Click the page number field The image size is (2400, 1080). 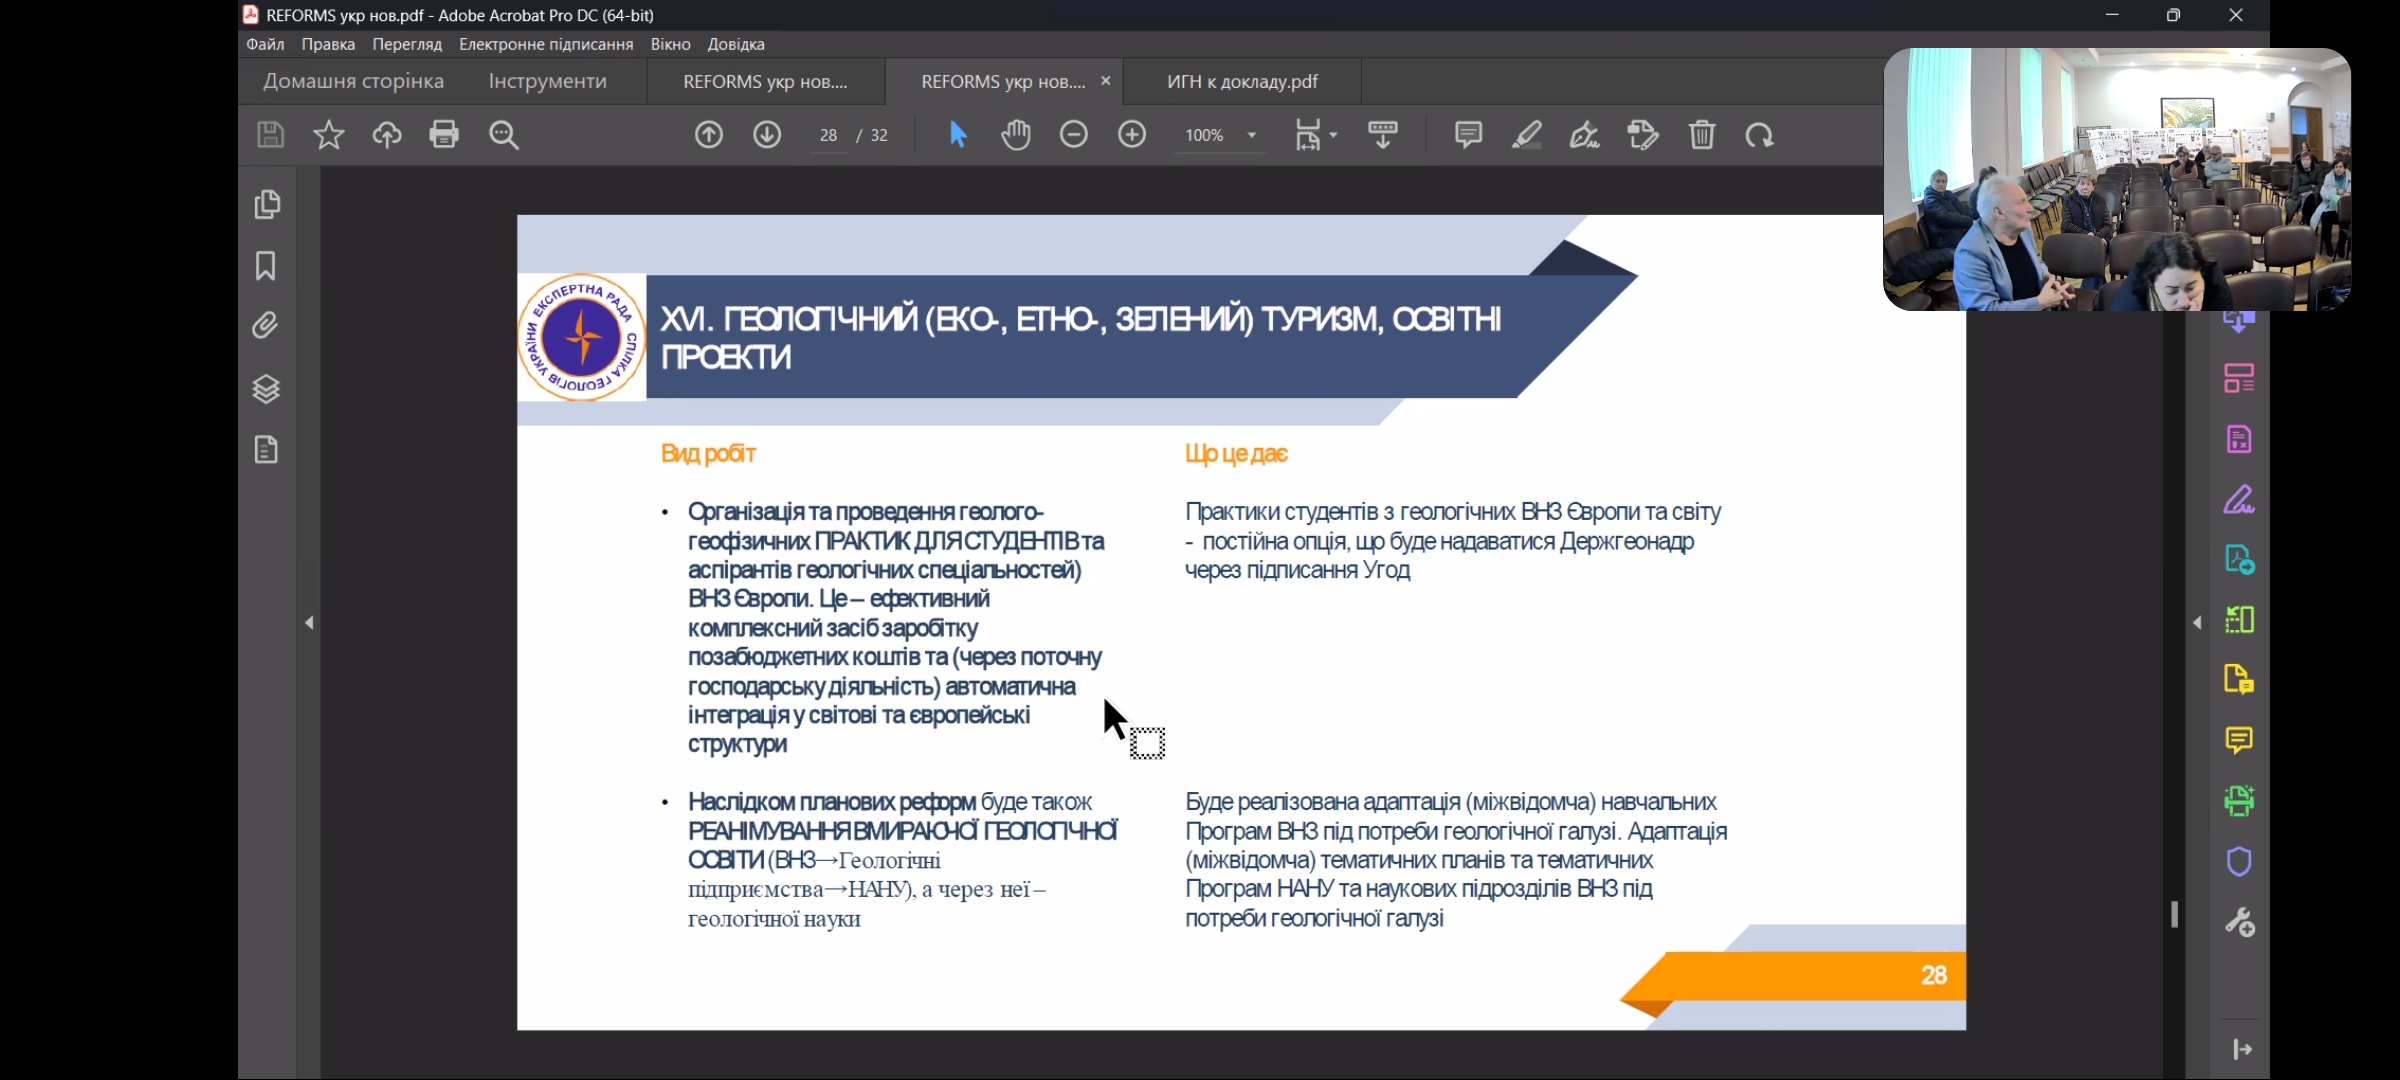coord(828,135)
